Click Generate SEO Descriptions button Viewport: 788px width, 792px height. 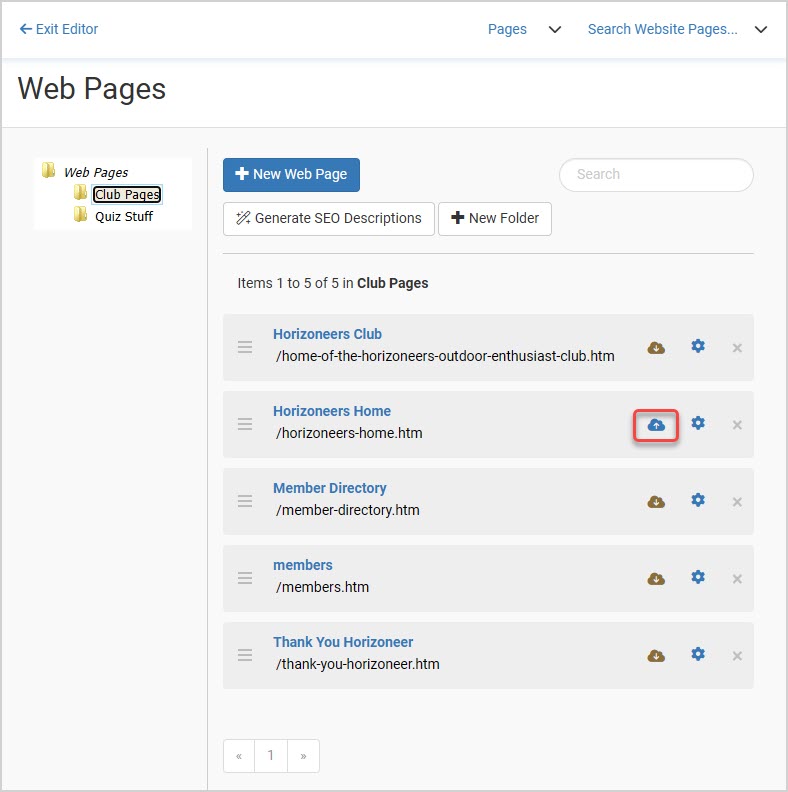coord(329,219)
